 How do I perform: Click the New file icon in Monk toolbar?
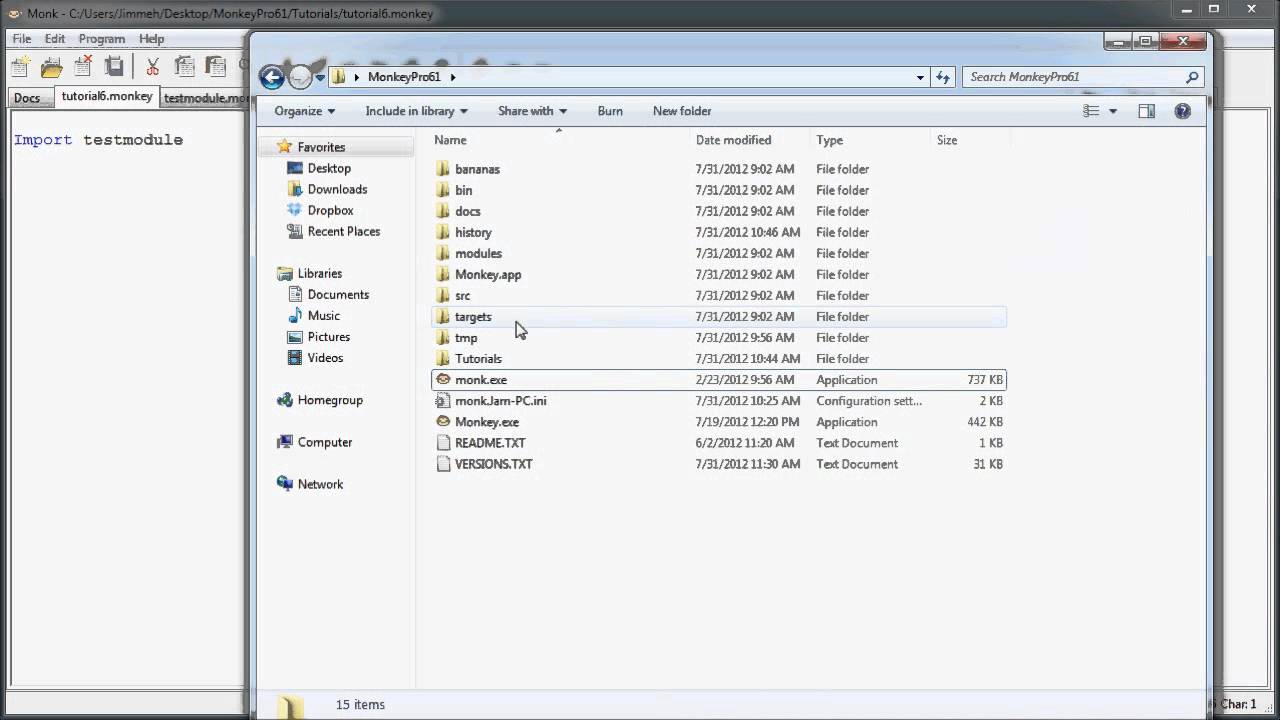click(x=20, y=67)
